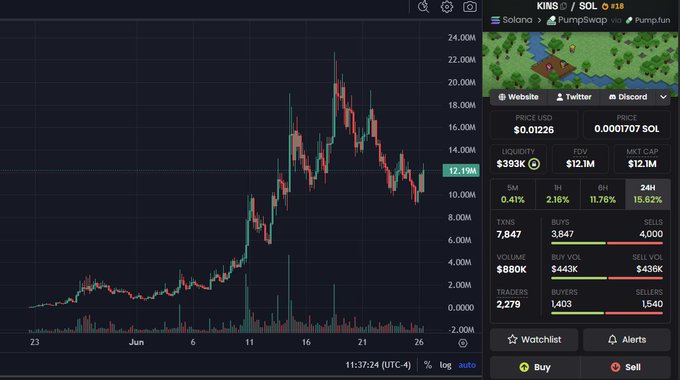
Task: Click the SELLS 4,000 count
Action: [x=651, y=234]
